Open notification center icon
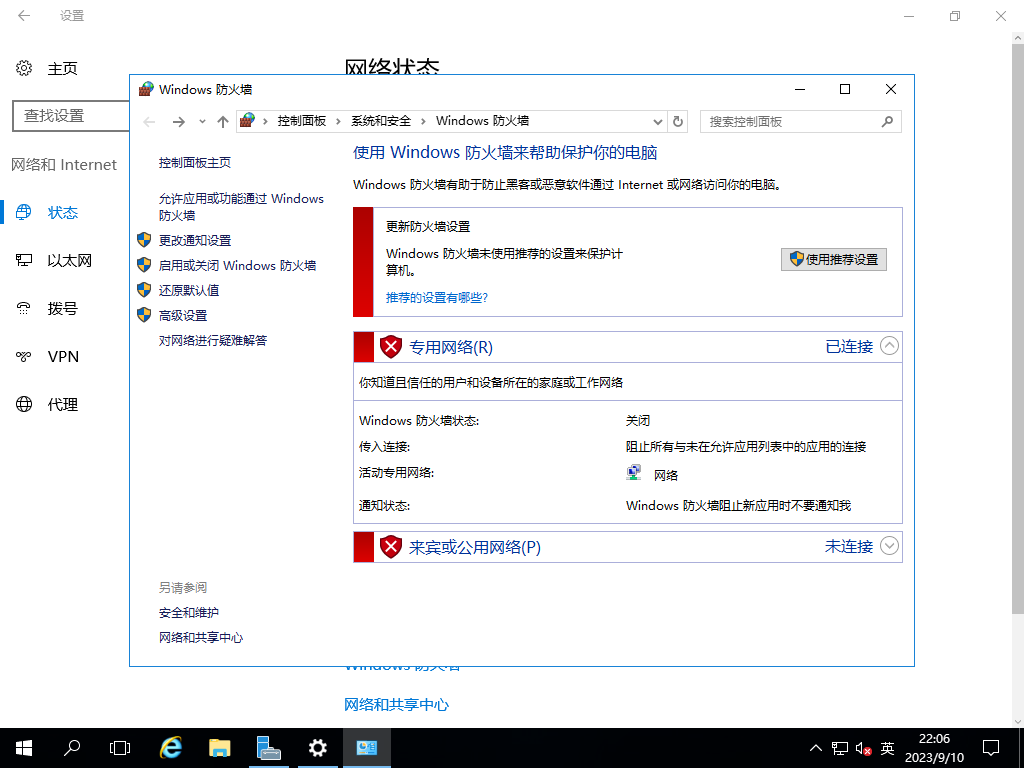Image resolution: width=1024 pixels, height=768 pixels. pos(991,748)
